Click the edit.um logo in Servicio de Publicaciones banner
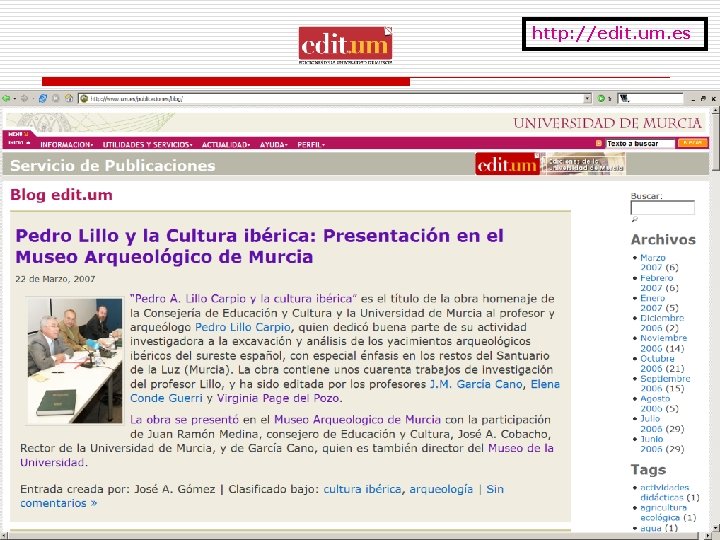Viewport: 720px width, 540px height. 507,164
